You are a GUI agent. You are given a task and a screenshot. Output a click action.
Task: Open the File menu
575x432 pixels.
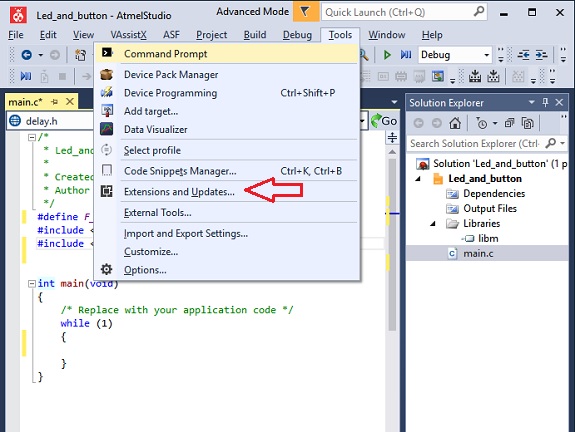click(16, 35)
